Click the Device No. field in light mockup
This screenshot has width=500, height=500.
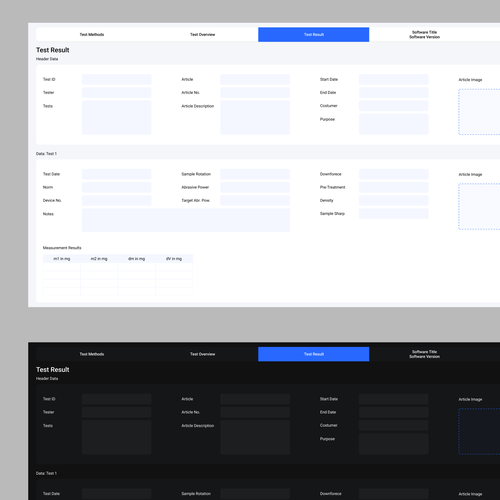(x=117, y=200)
